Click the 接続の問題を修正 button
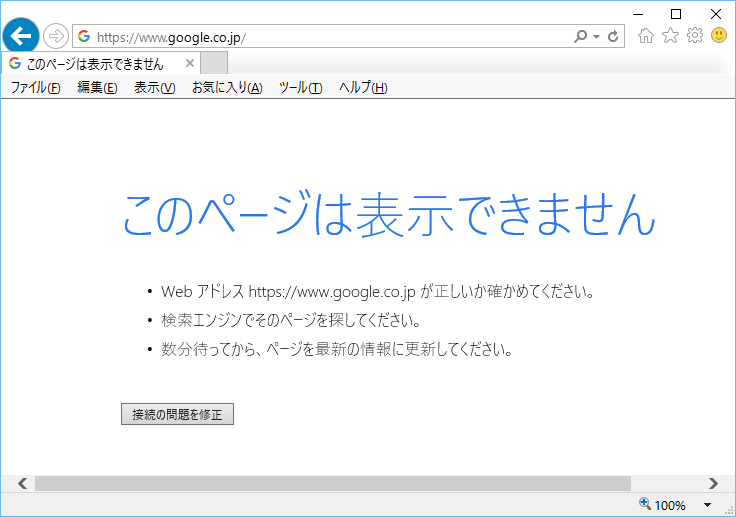Screen dimensions: 736x517 pos(177,414)
